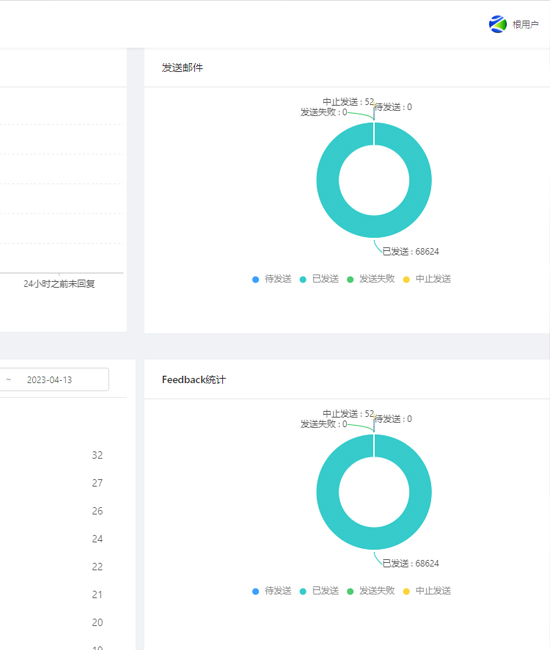Screen dimensions: 550x650
Task: Click the blue 待发送 legend dot in Feedback统计
Action: pyautogui.click(x=255, y=592)
